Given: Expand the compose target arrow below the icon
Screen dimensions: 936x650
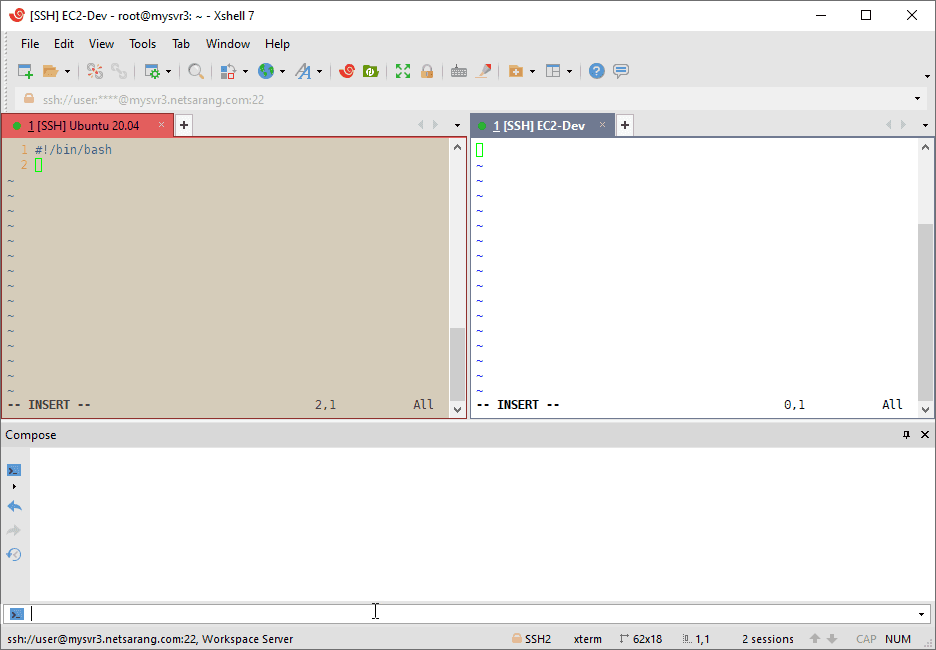Looking at the screenshot, I should tap(14, 486).
